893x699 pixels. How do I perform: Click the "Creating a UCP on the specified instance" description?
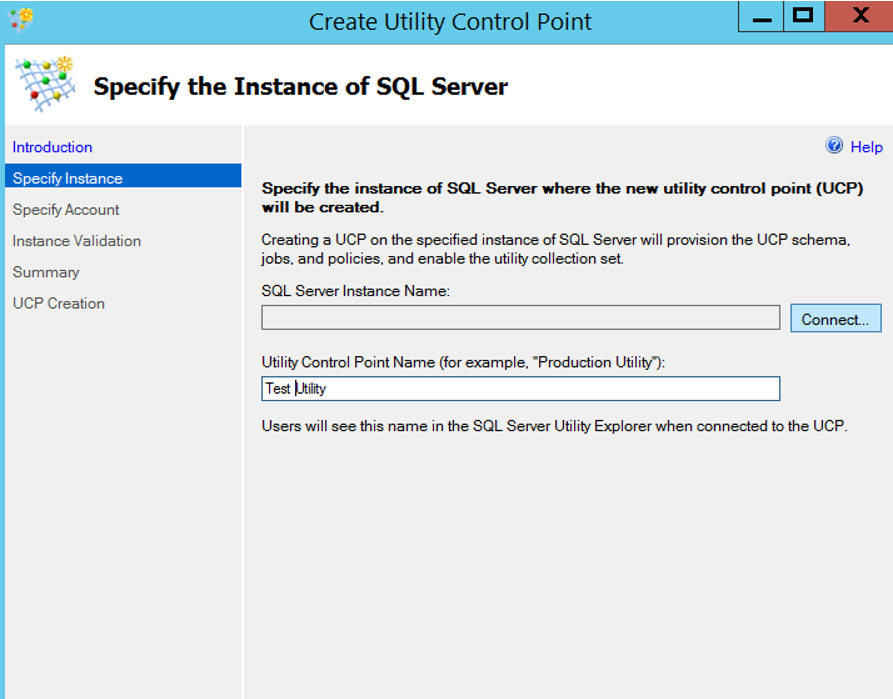[556, 249]
